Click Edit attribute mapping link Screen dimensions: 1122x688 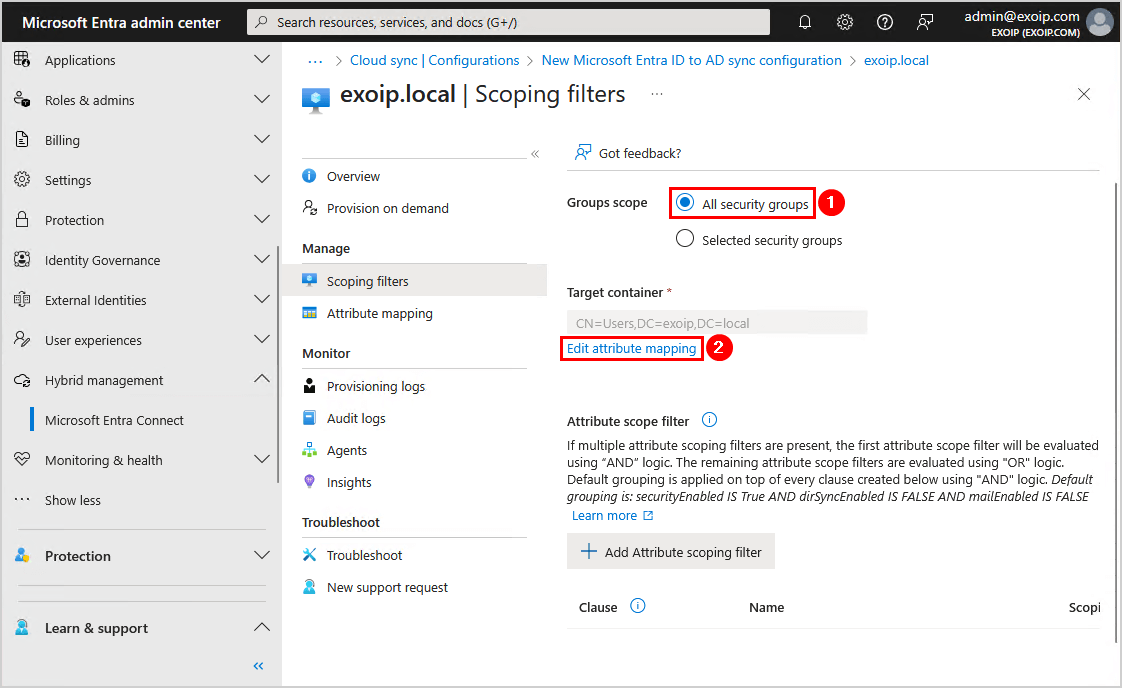pos(631,348)
